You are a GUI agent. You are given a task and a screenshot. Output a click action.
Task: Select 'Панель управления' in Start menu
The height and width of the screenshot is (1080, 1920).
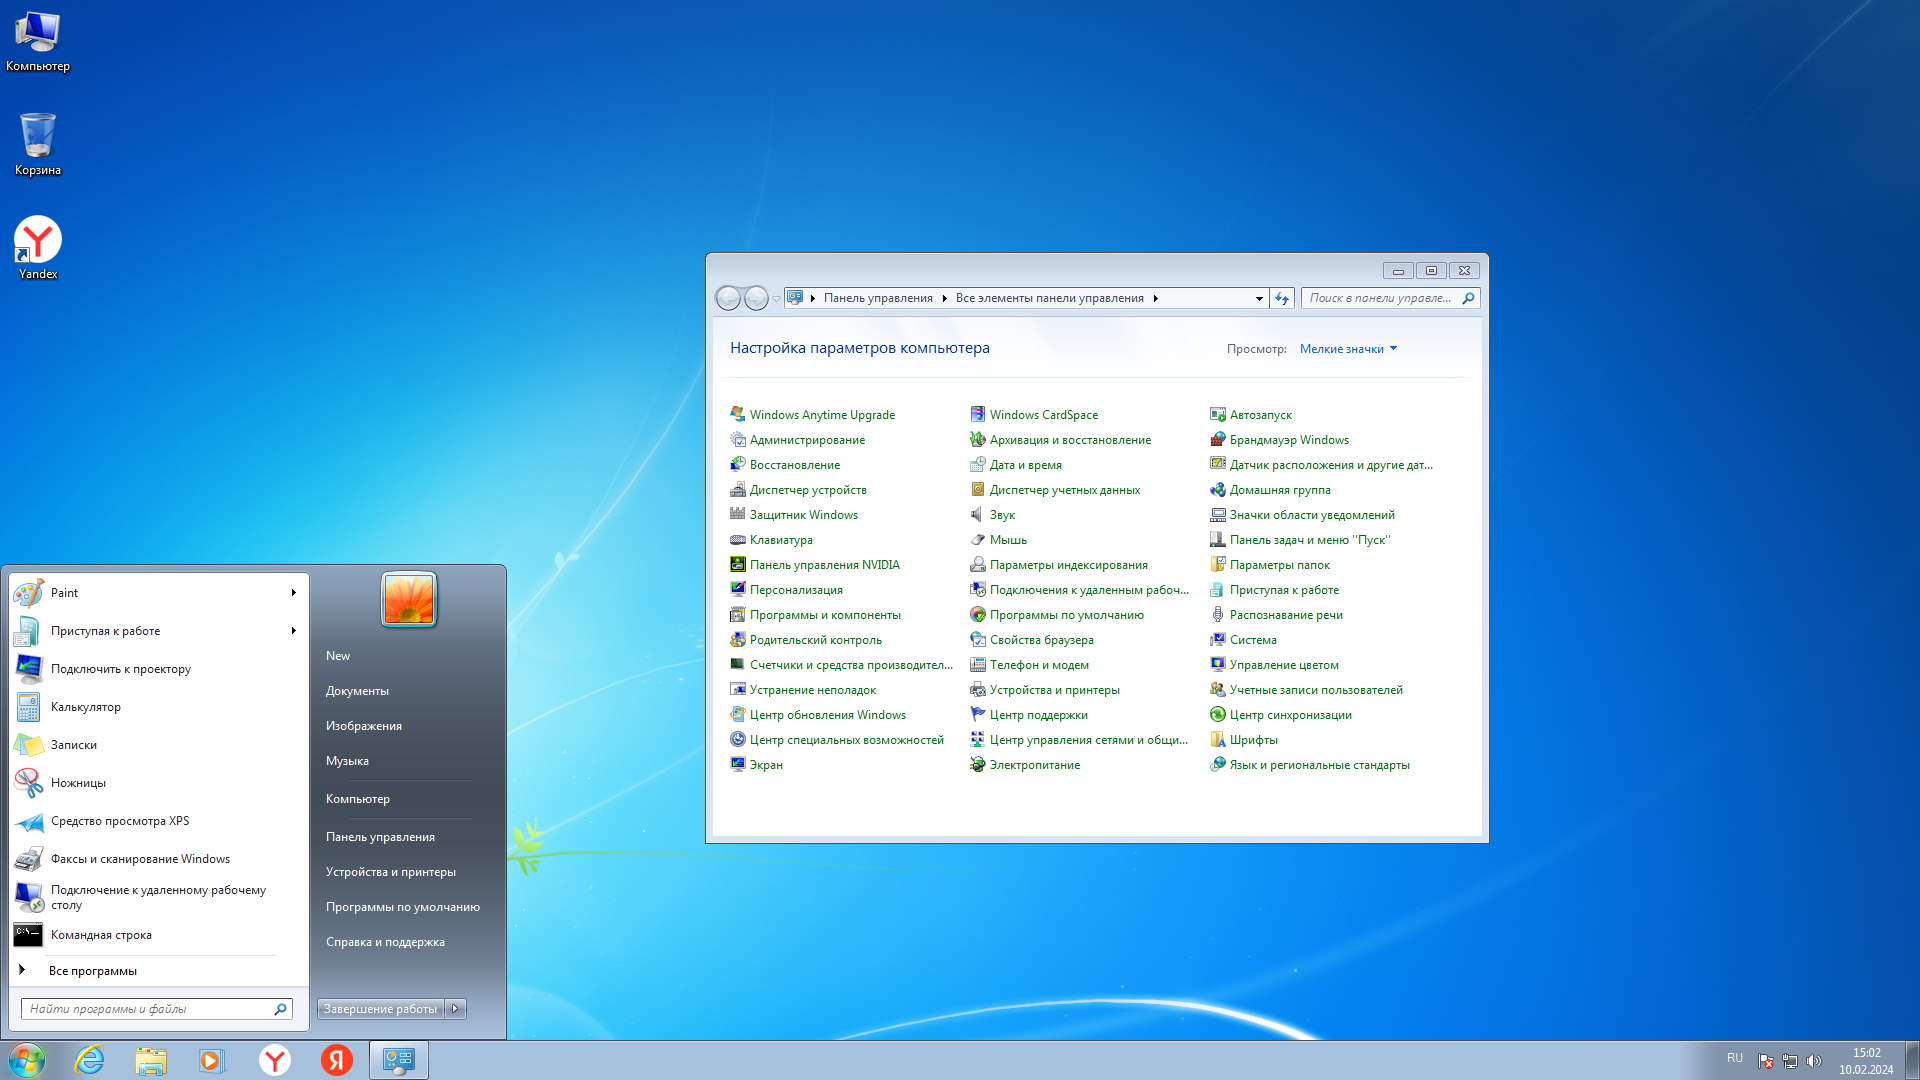point(380,837)
